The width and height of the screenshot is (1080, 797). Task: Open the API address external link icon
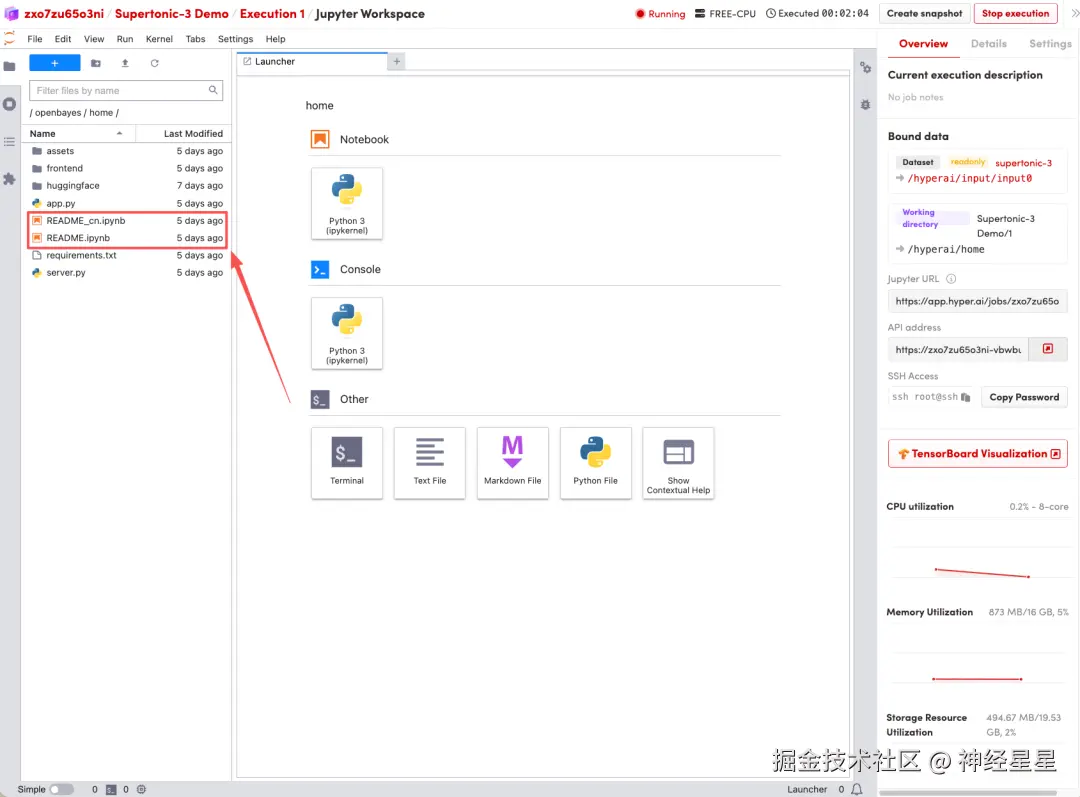pos(1048,349)
